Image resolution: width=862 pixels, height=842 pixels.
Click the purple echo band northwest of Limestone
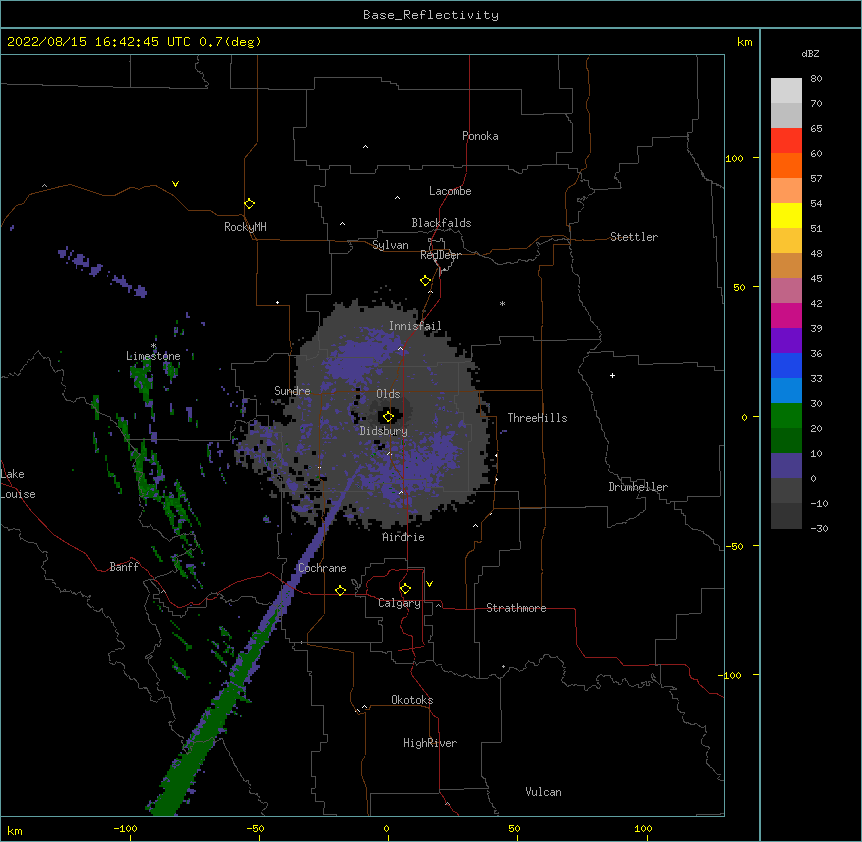point(102,272)
